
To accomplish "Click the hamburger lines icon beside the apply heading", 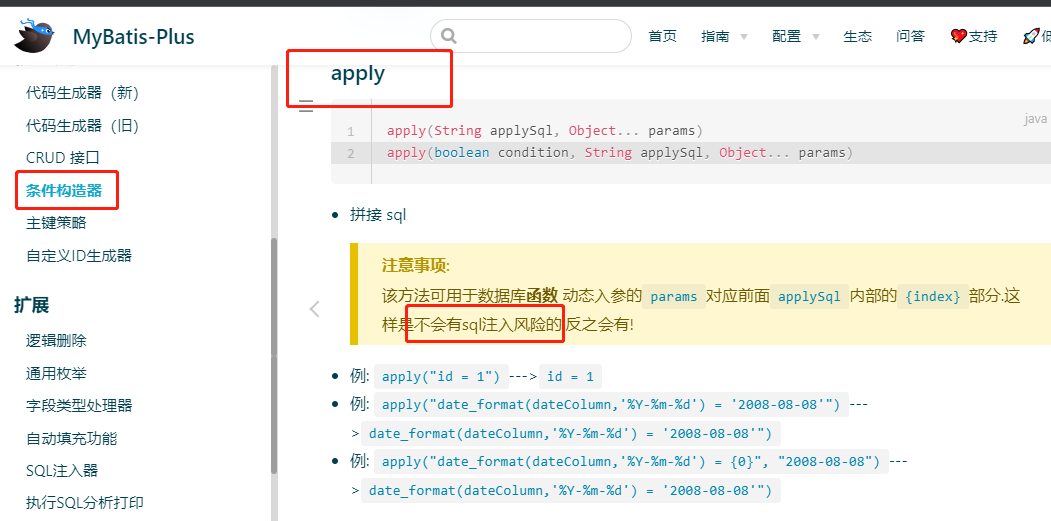I will [306, 105].
